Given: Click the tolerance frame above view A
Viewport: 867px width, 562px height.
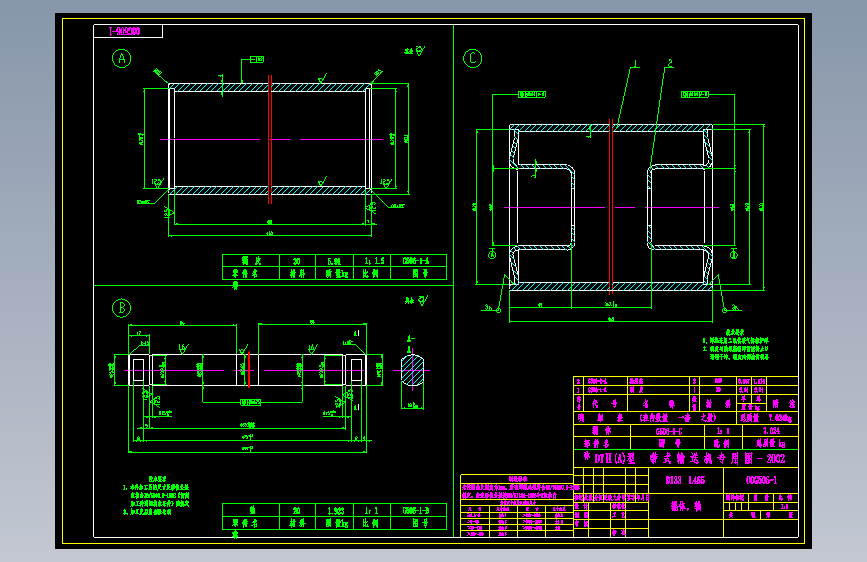Looking at the screenshot, I should [x=257, y=59].
